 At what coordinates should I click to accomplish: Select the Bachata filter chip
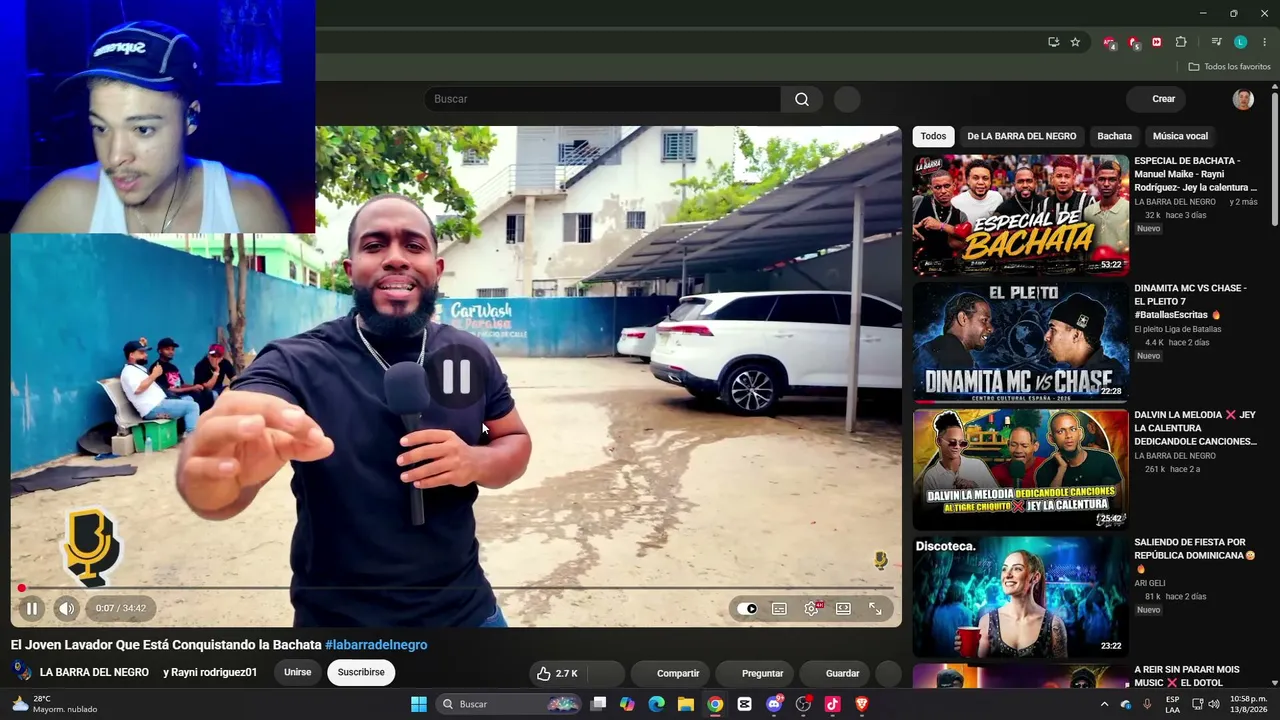pos(1114,136)
